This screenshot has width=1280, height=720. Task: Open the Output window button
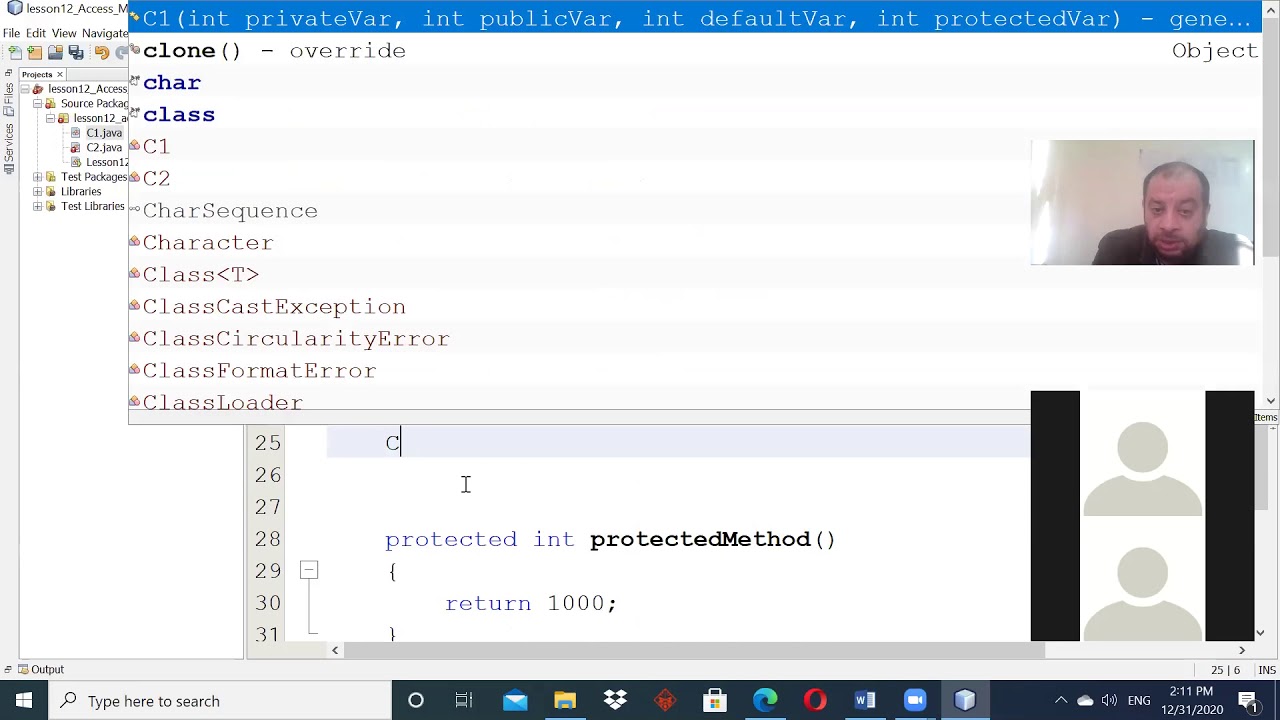pyautogui.click(x=39, y=670)
